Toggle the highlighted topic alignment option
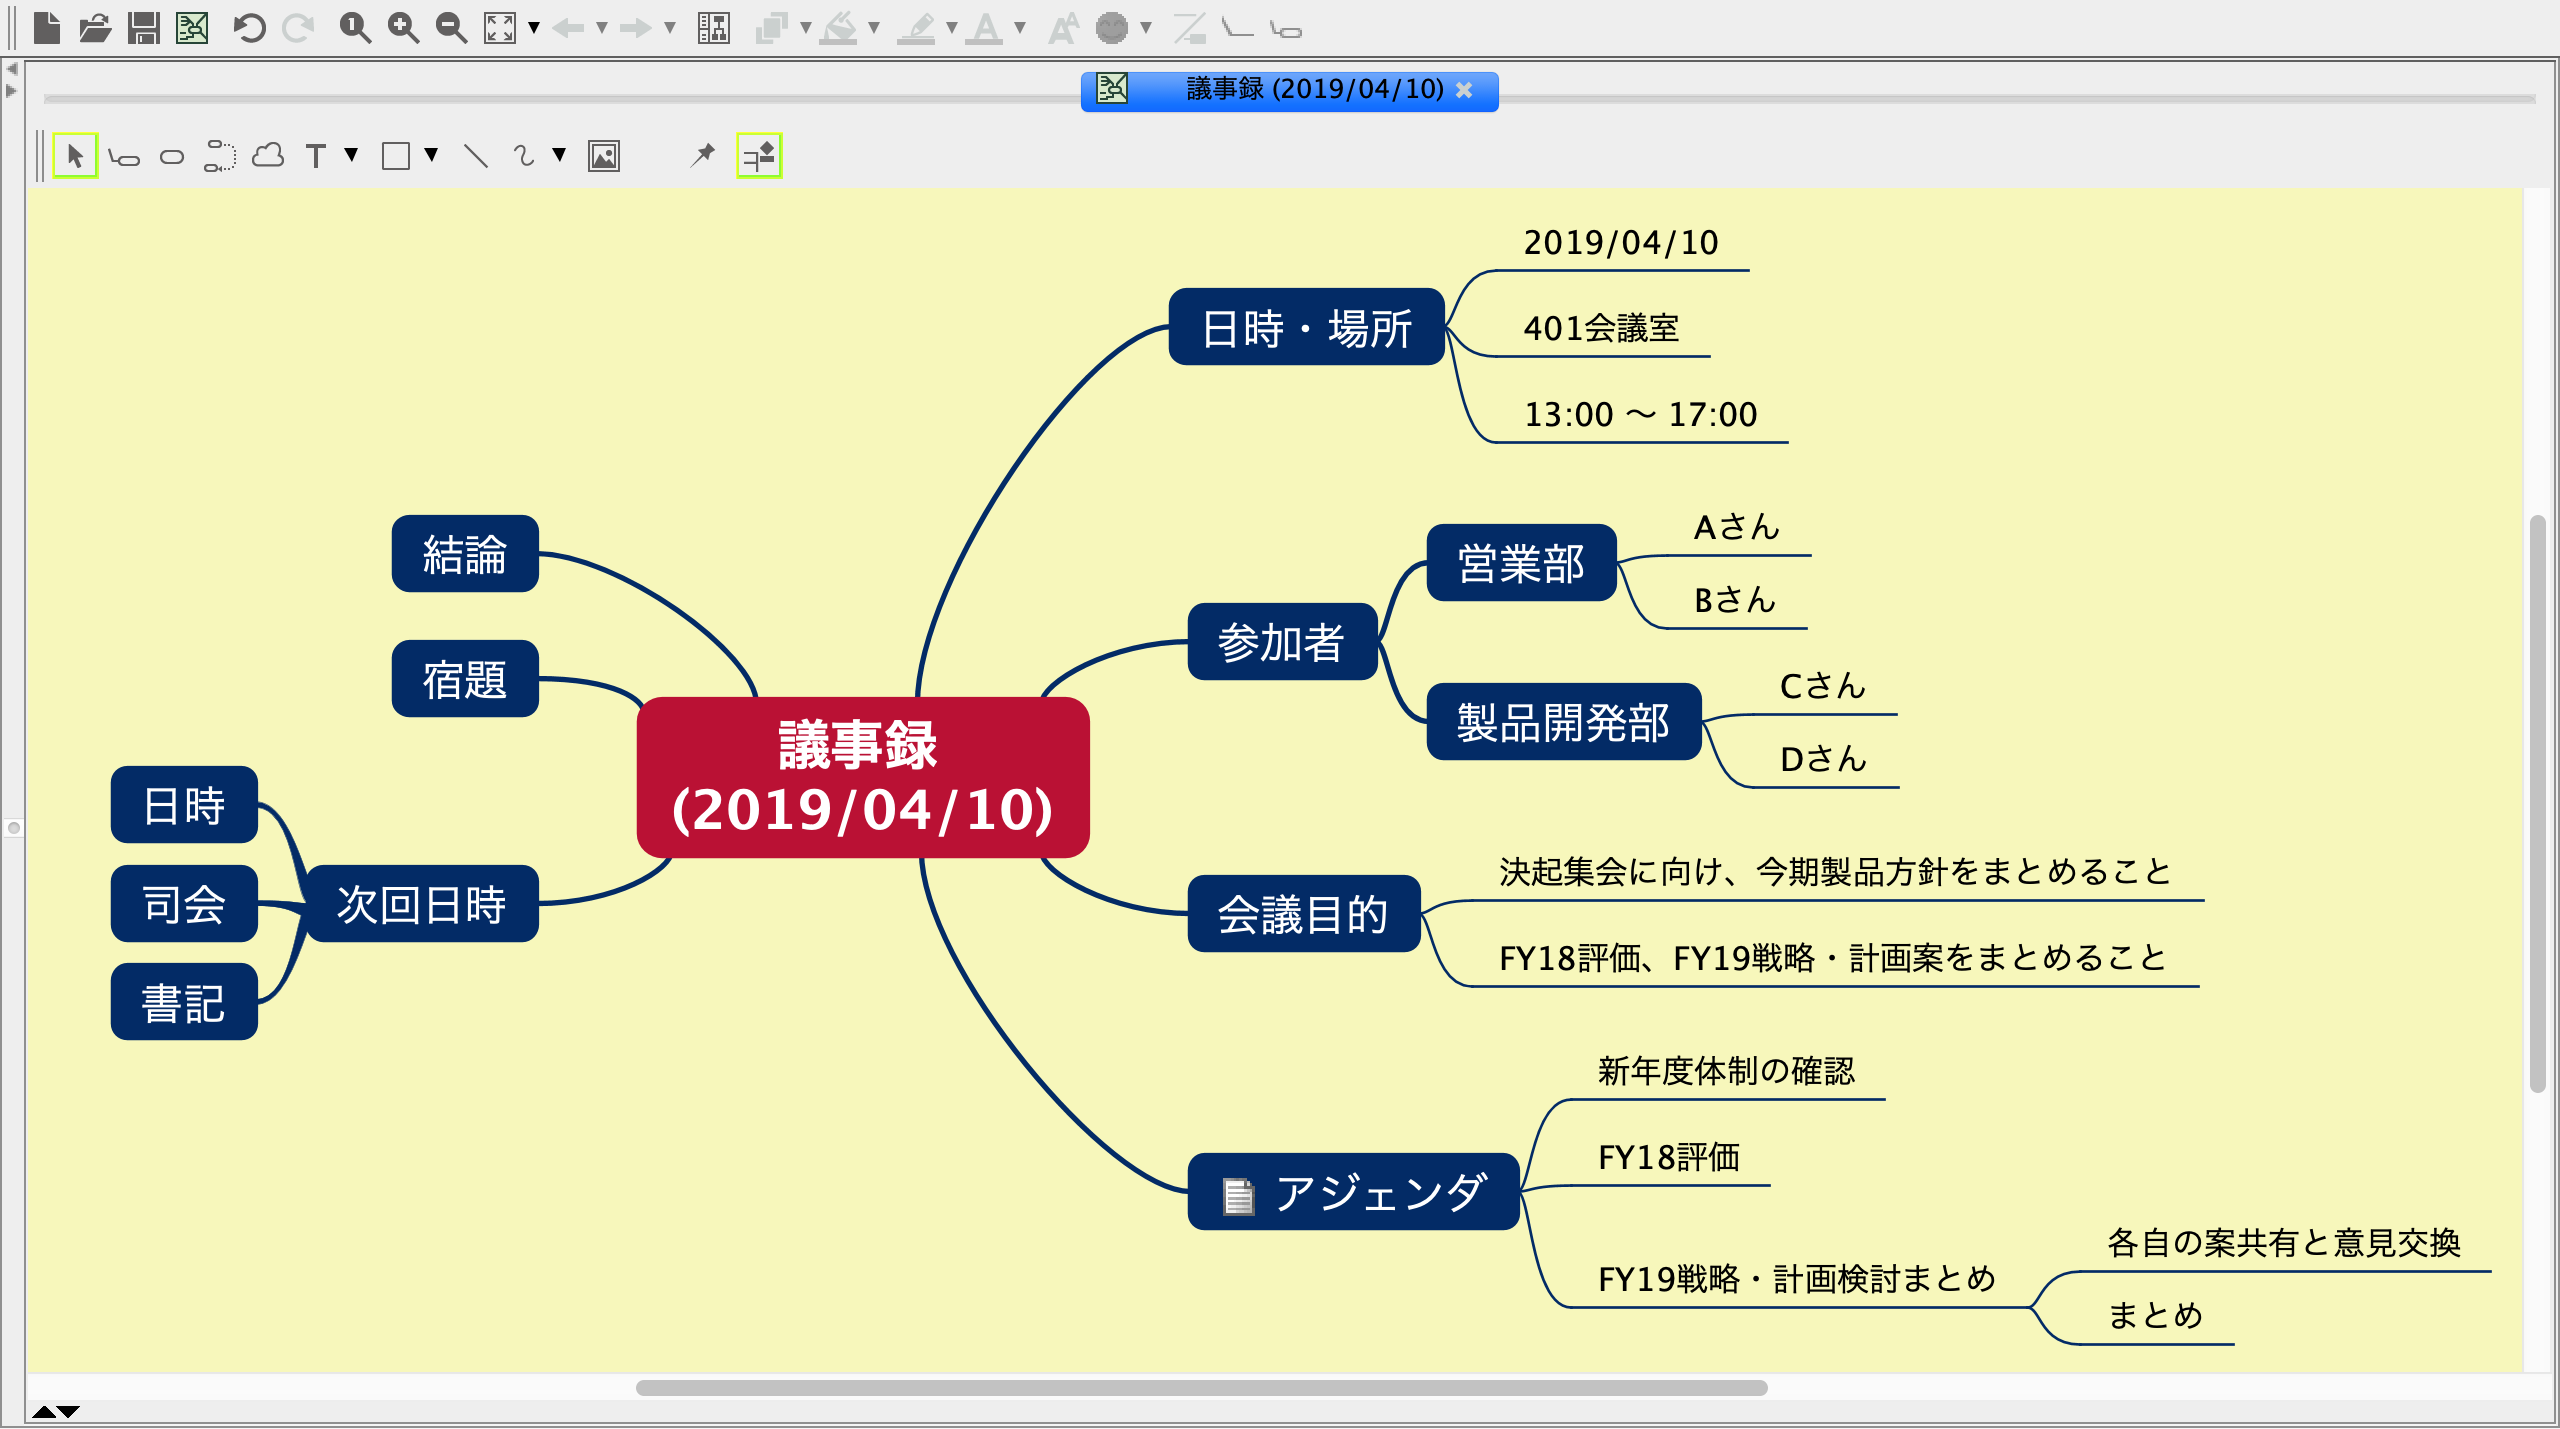Screen dimensions: 2560x1429 tap(759, 156)
